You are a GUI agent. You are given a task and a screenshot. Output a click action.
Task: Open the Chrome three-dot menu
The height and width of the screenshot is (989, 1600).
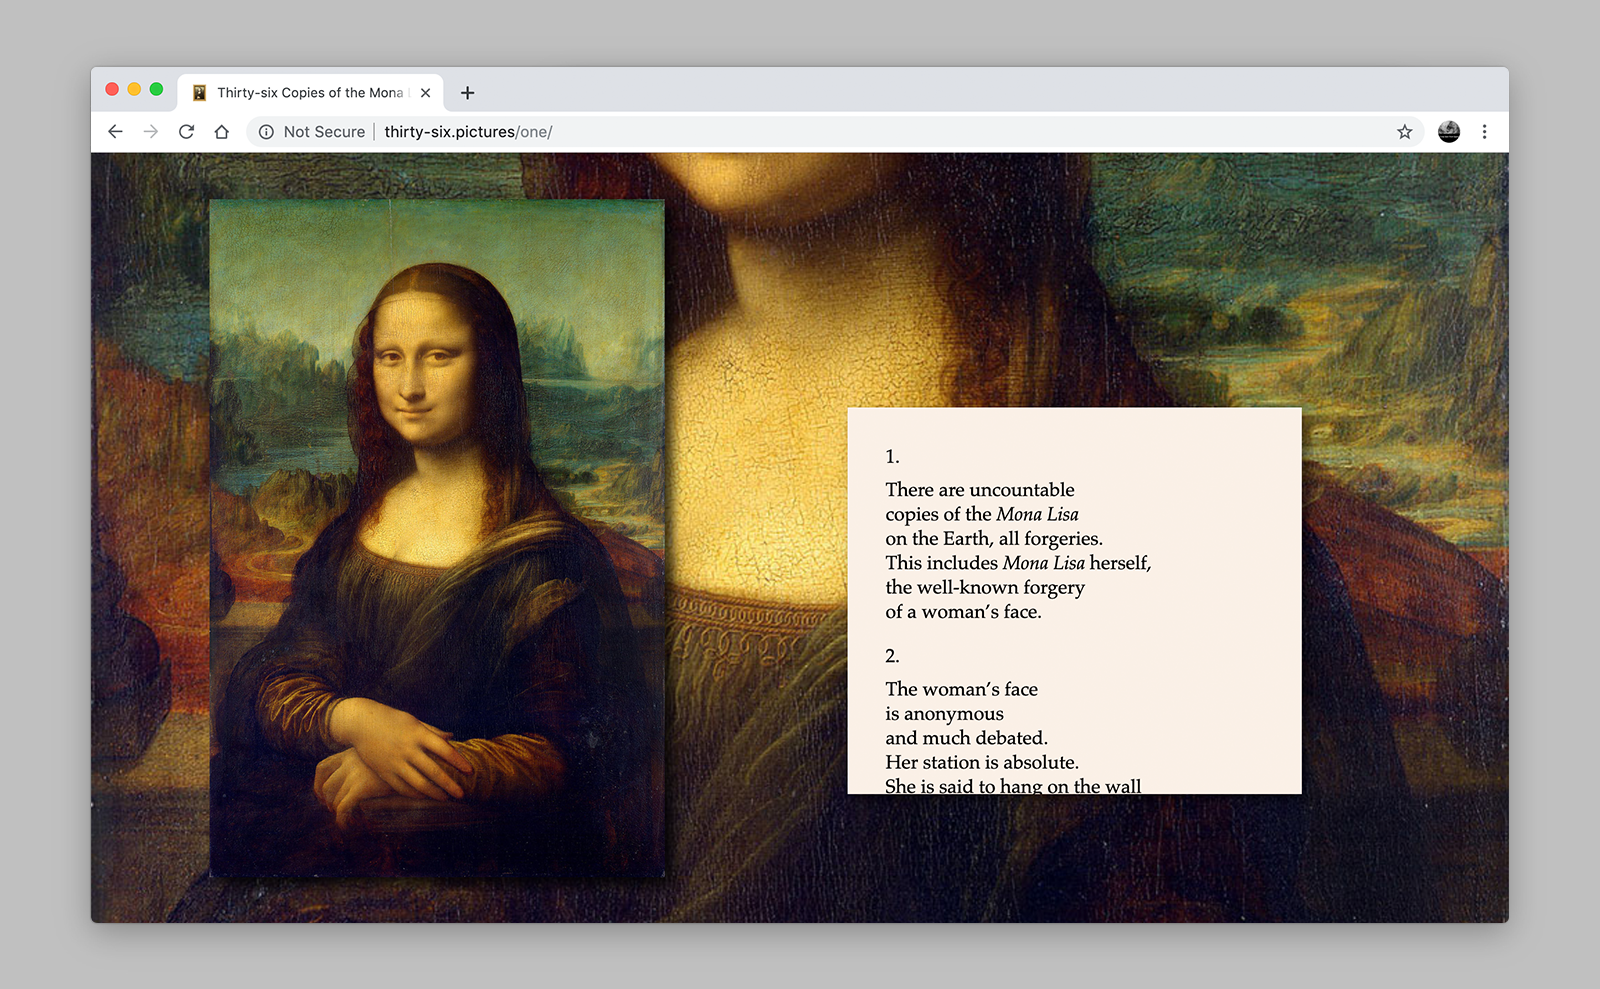click(1484, 132)
